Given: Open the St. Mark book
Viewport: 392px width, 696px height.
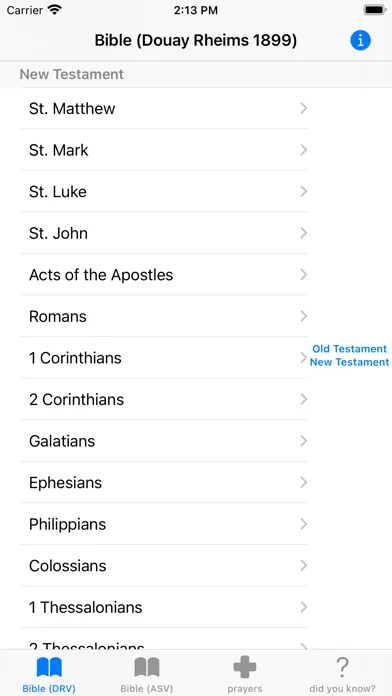Looking at the screenshot, I should [x=164, y=150].
